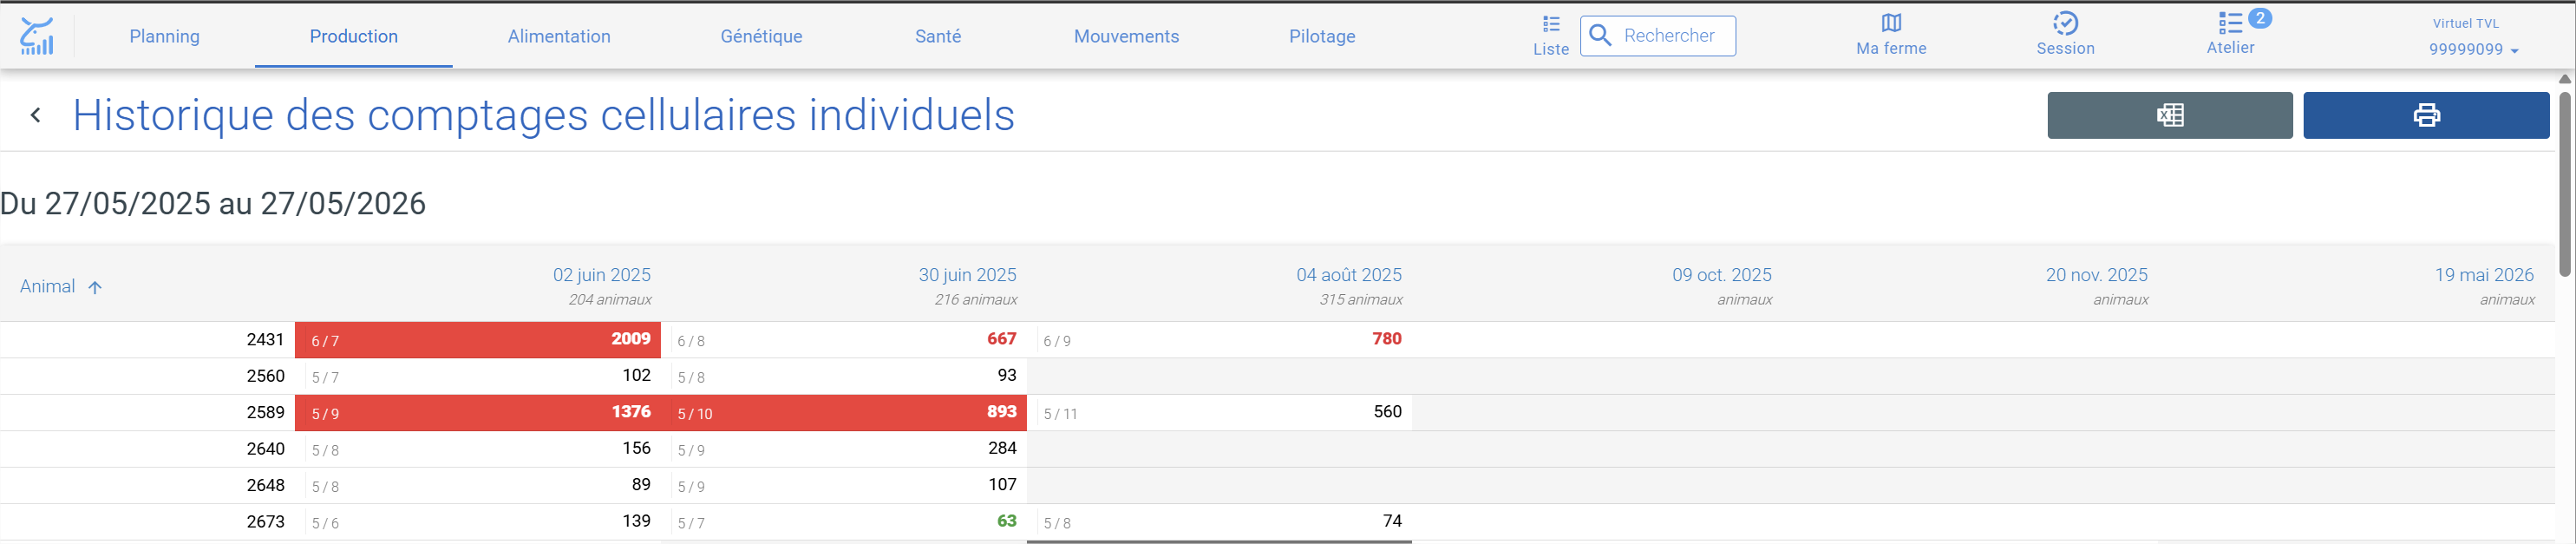Screen dimensions: 2576x544
Task: Open the Mouvements tab
Action: pos(1126,36)
